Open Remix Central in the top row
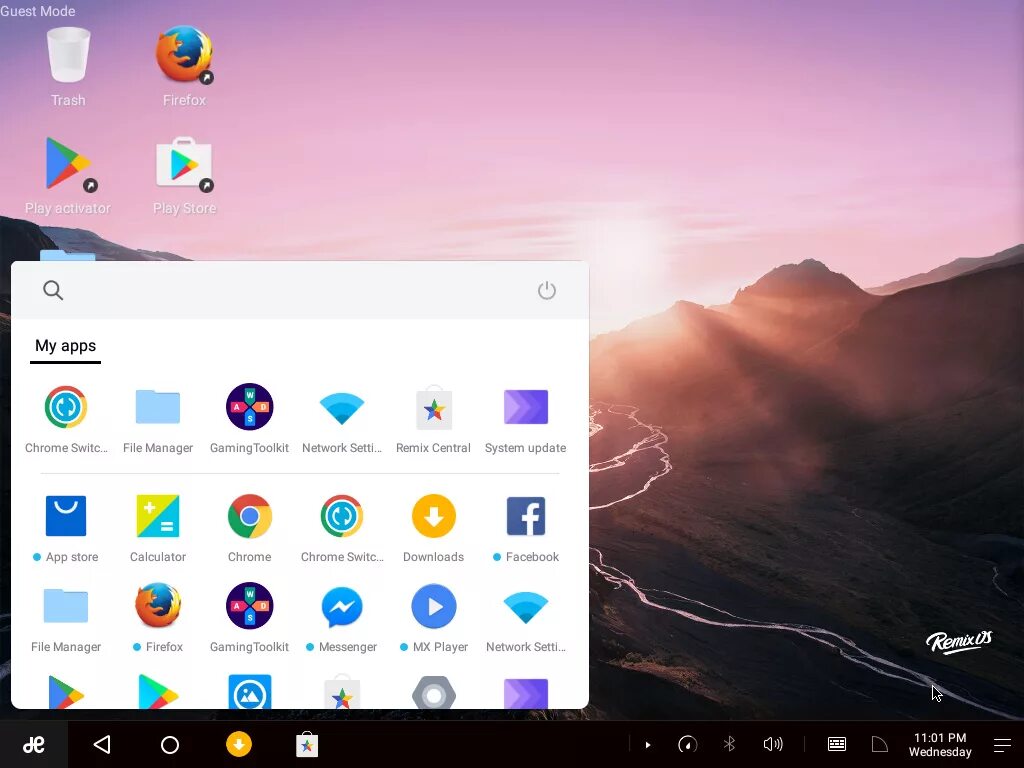Screen dimensions: 1024x768 [434, 419]
